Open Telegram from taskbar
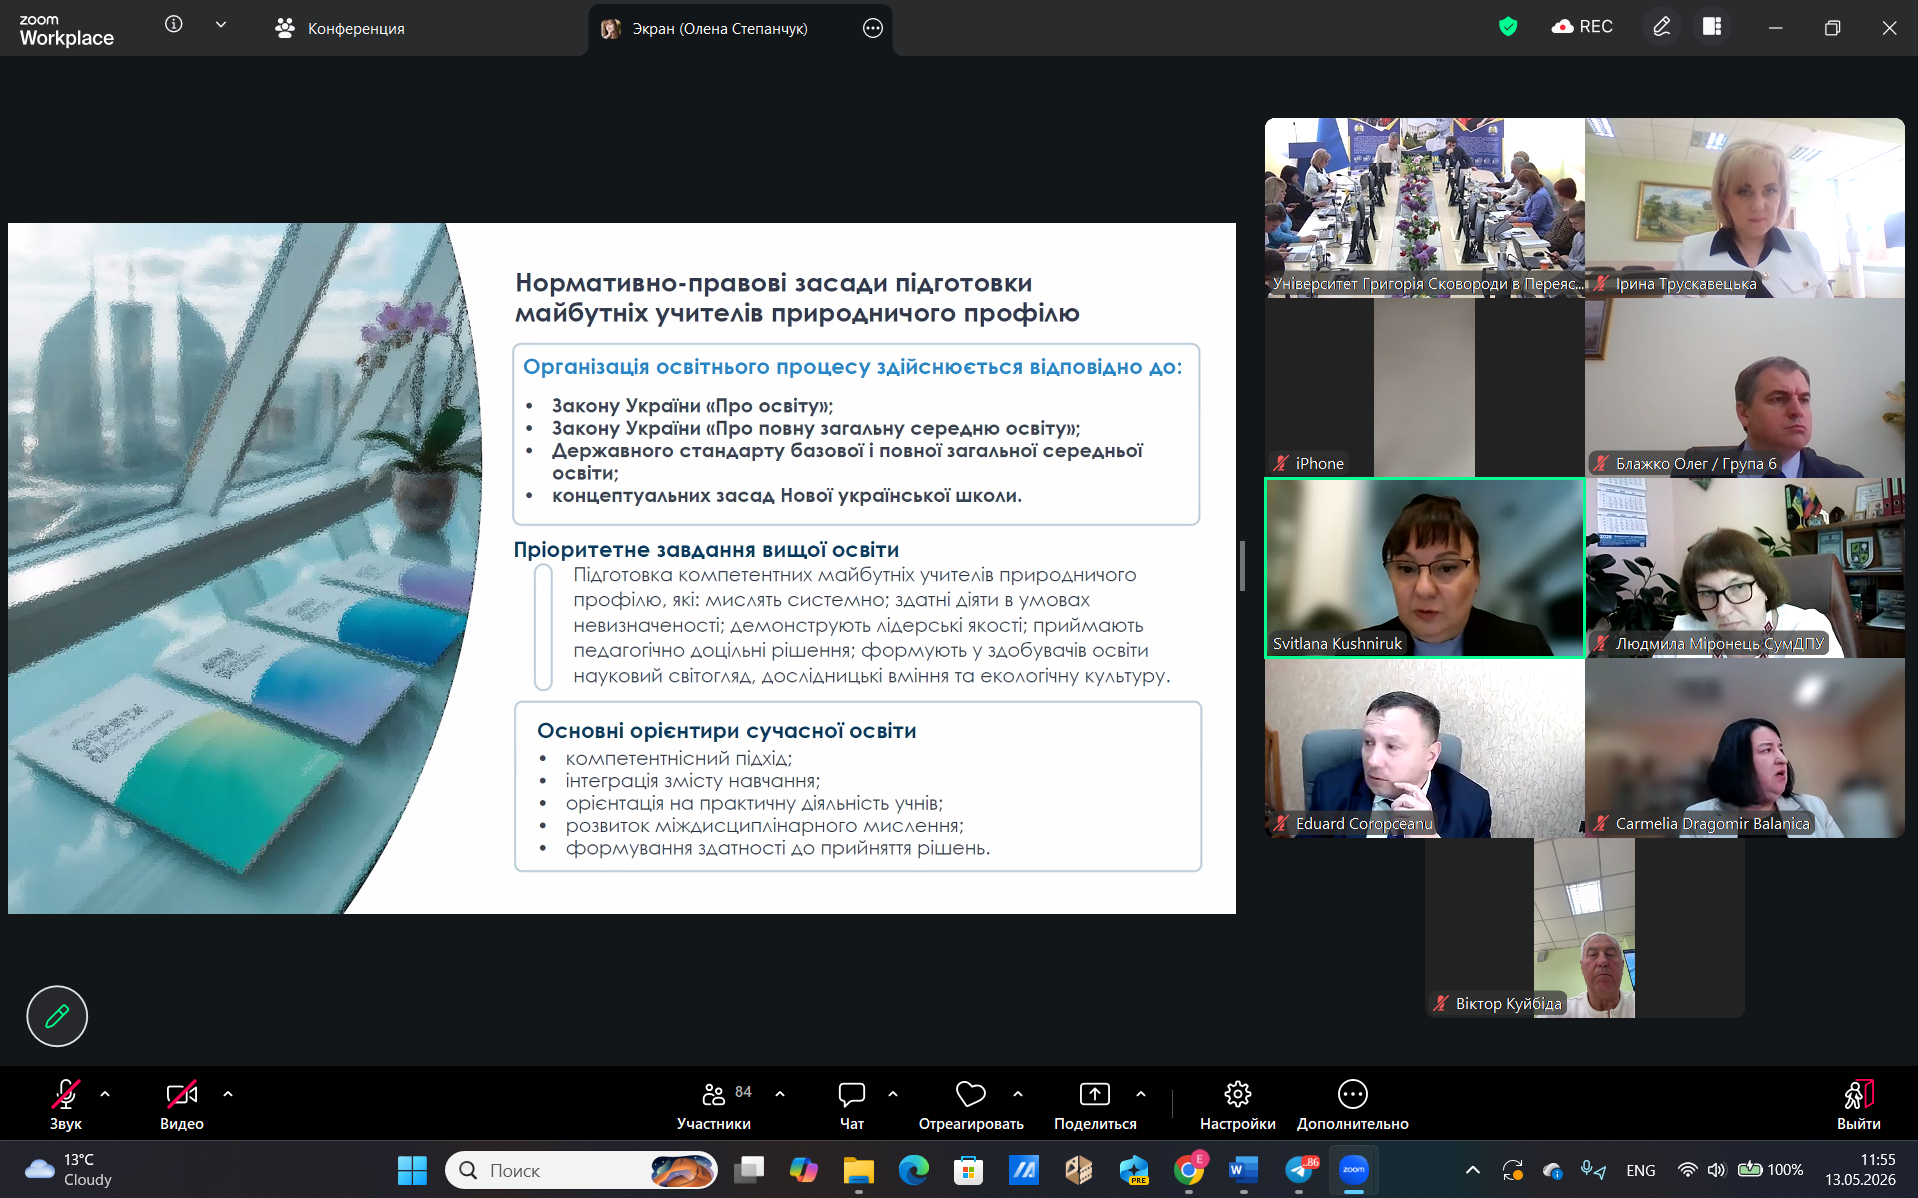The image size is (1918, 1198). point(1299,1170)
